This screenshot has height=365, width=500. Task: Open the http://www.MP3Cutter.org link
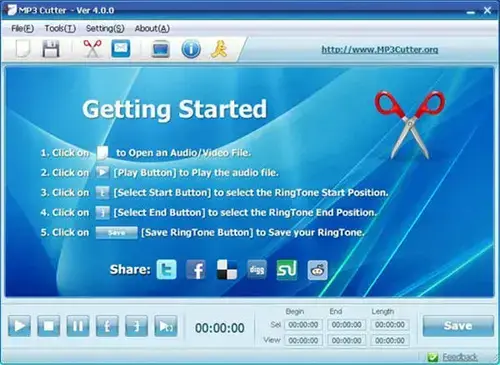click(x=380, y=50)
